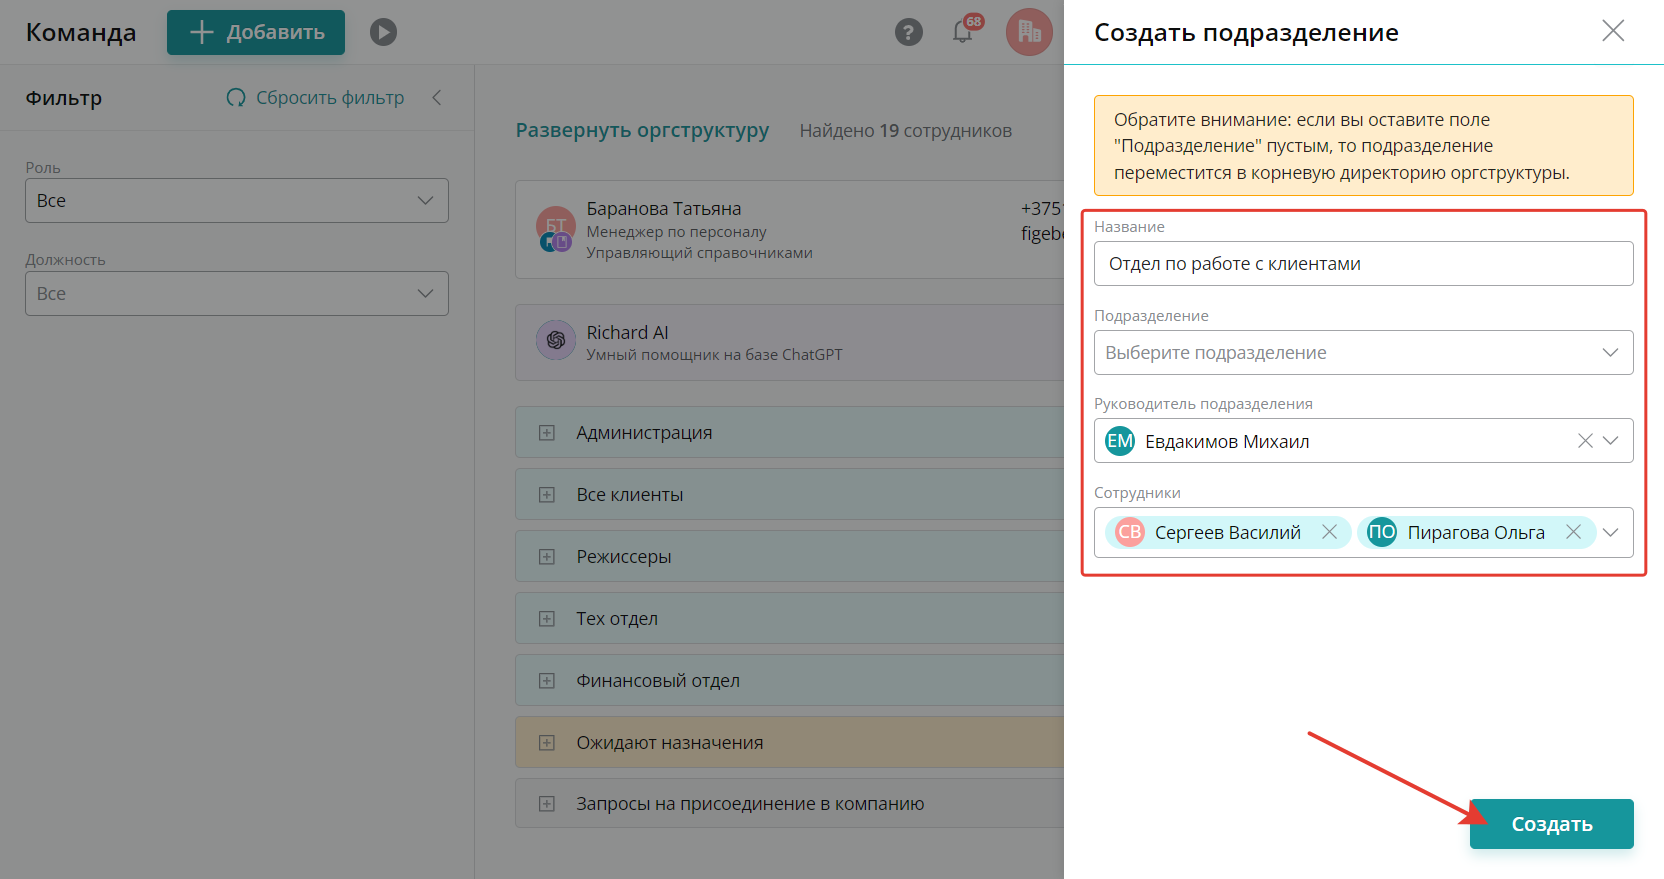This screenshot has width=1664, height=879.
Task: Open the help question mark icon
Action: (x=908, y=33)
